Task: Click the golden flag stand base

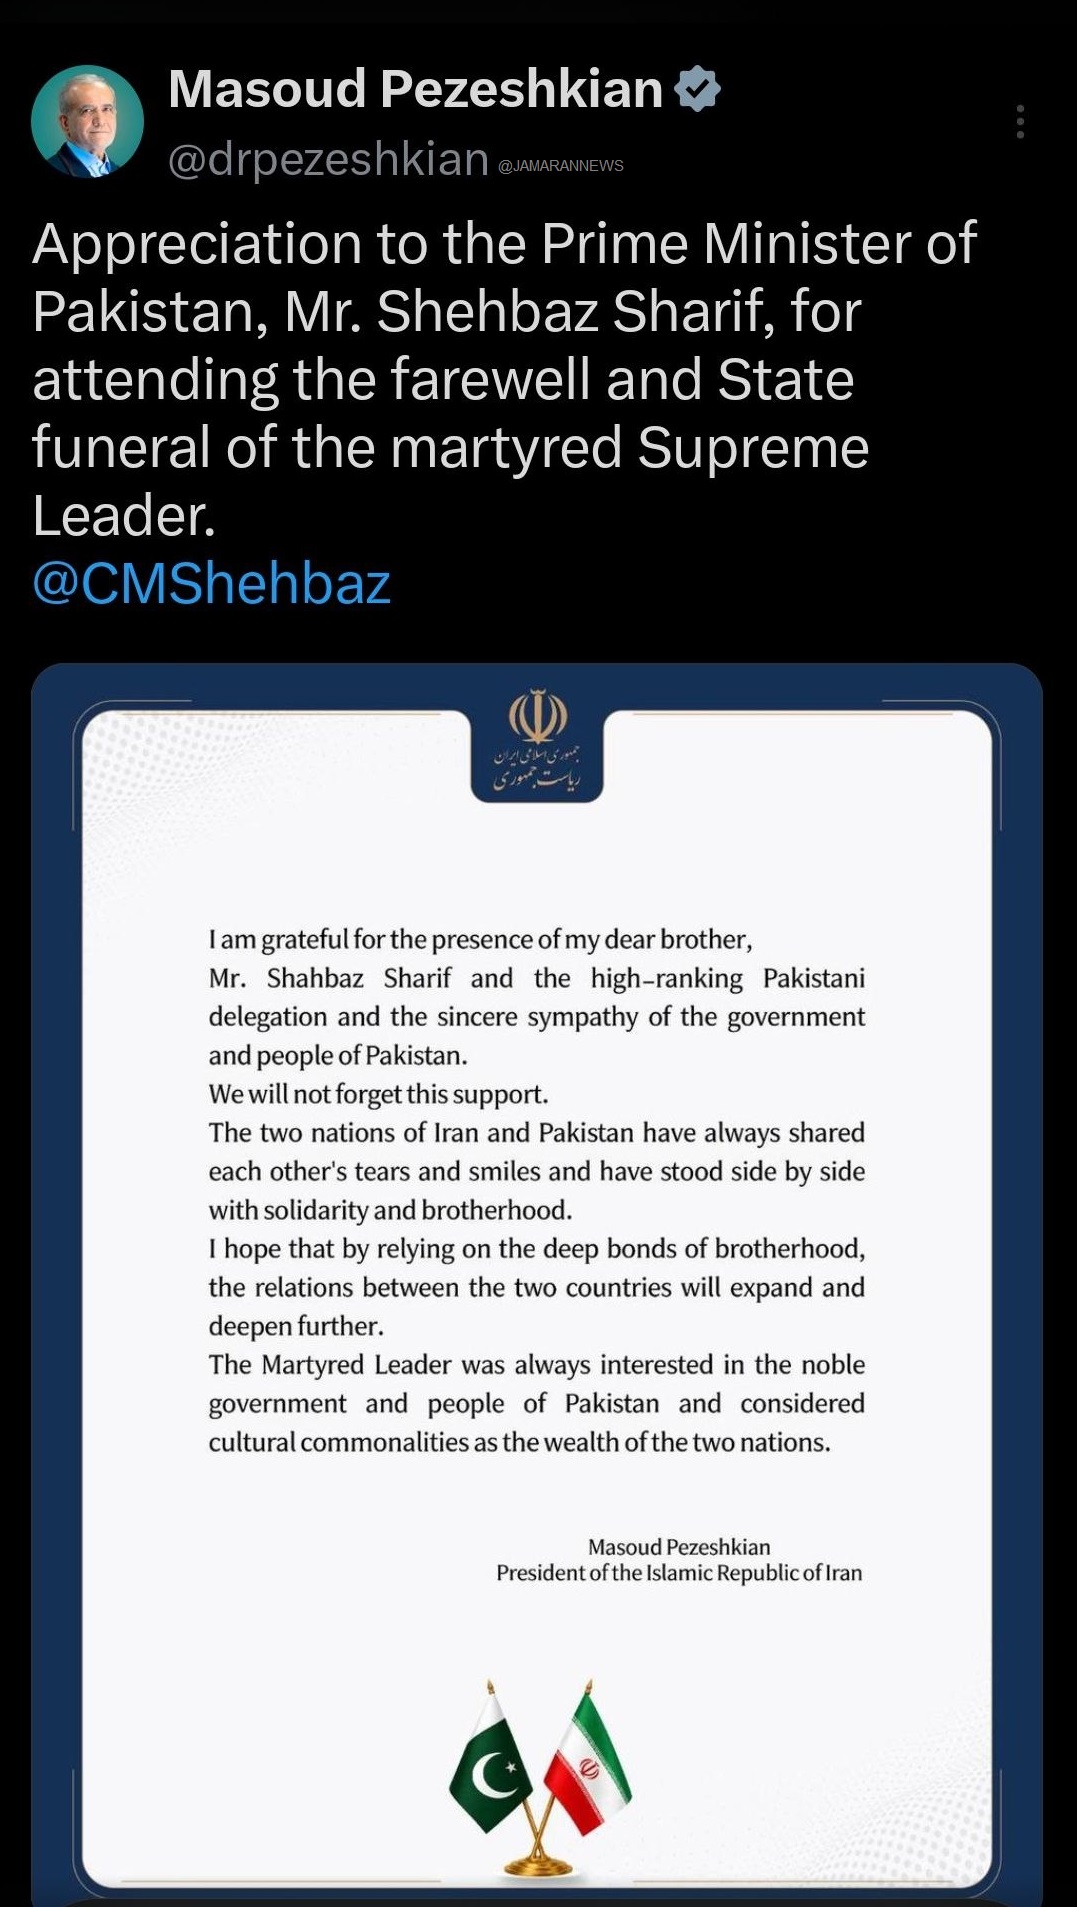Action: click(538, 1866)
